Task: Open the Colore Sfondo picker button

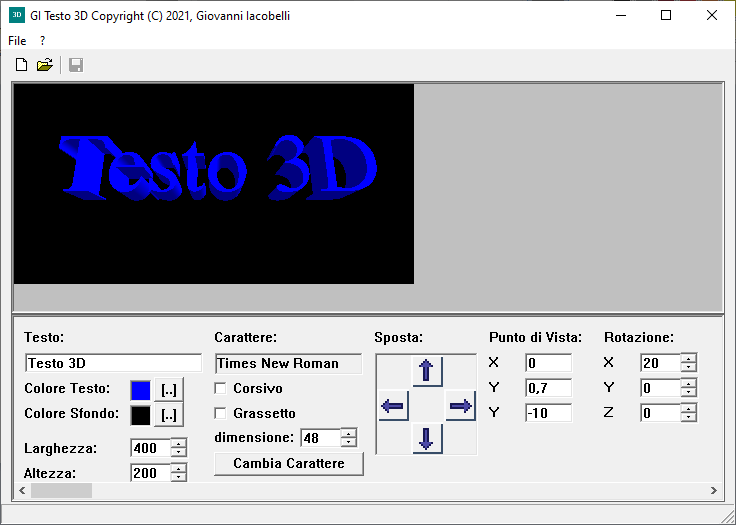Action: pyautogui.click(x=169, y=415)
